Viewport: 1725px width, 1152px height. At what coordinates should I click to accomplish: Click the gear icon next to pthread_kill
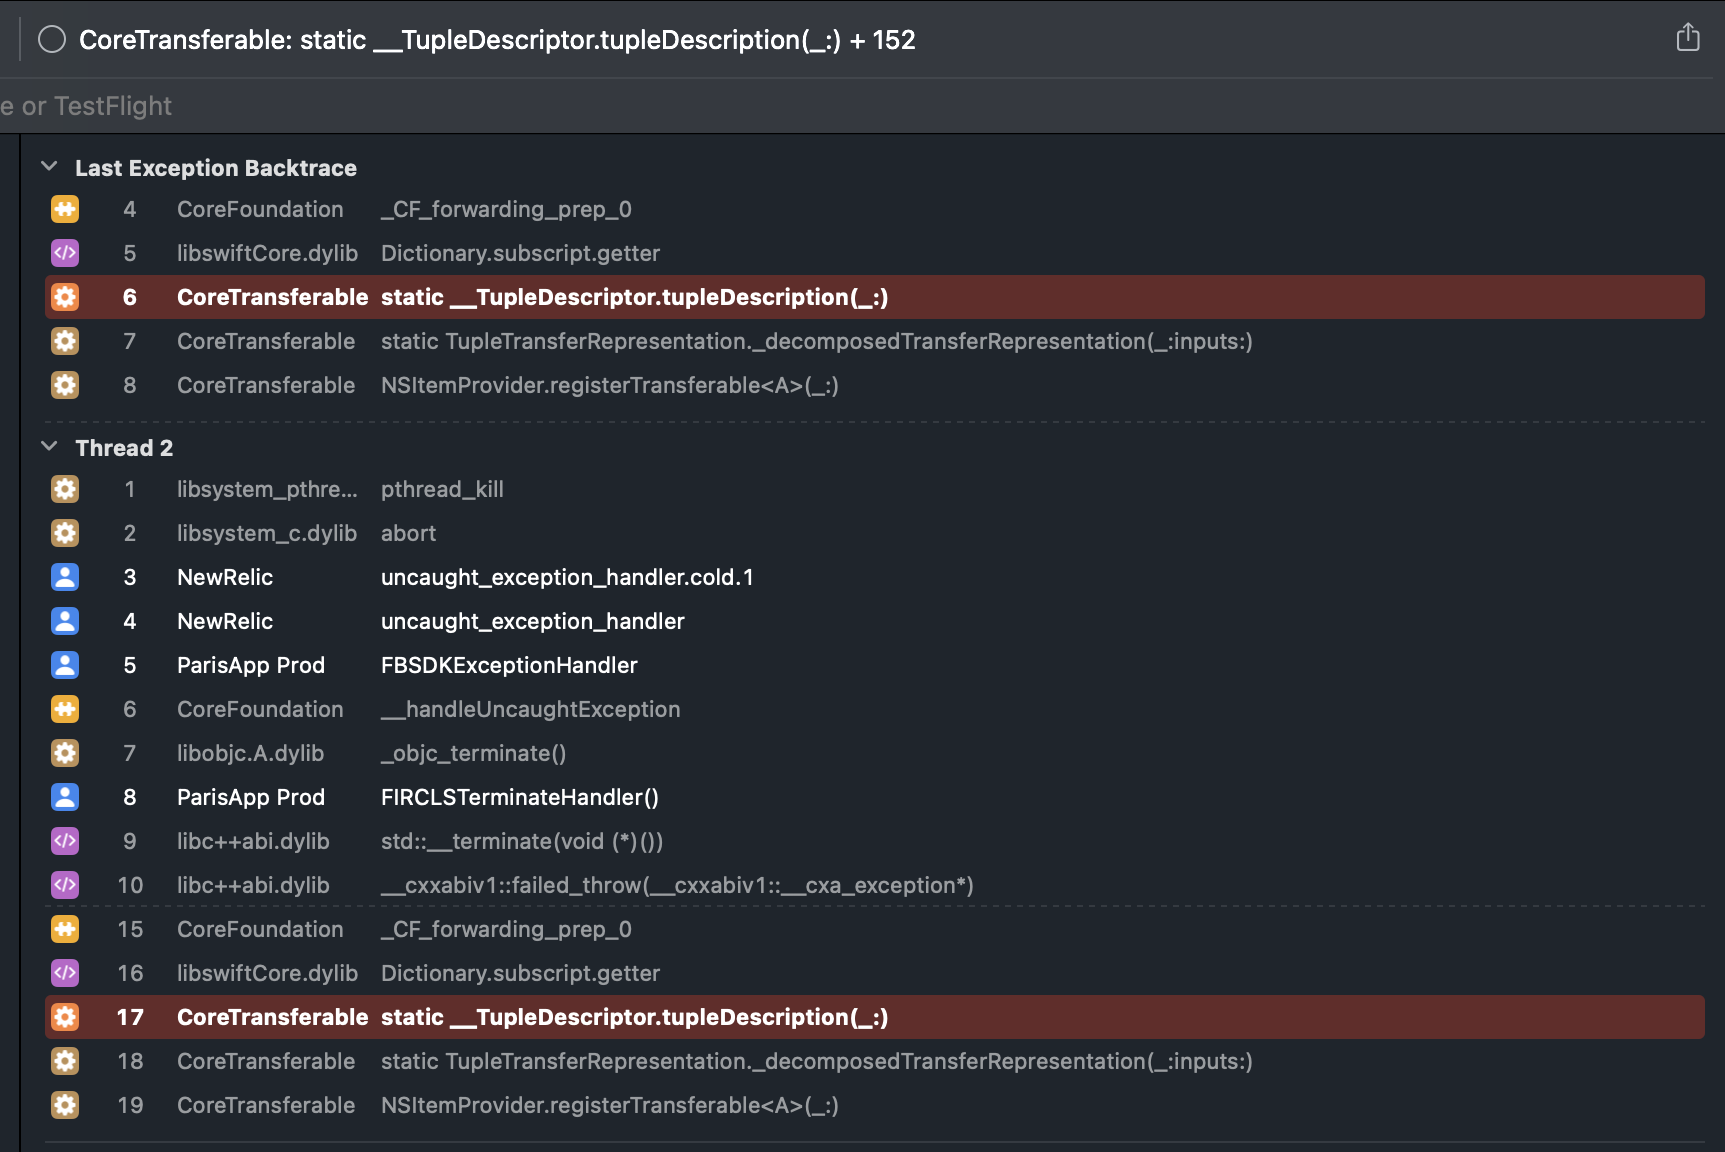pyautogui.click(x=65, y=489)
